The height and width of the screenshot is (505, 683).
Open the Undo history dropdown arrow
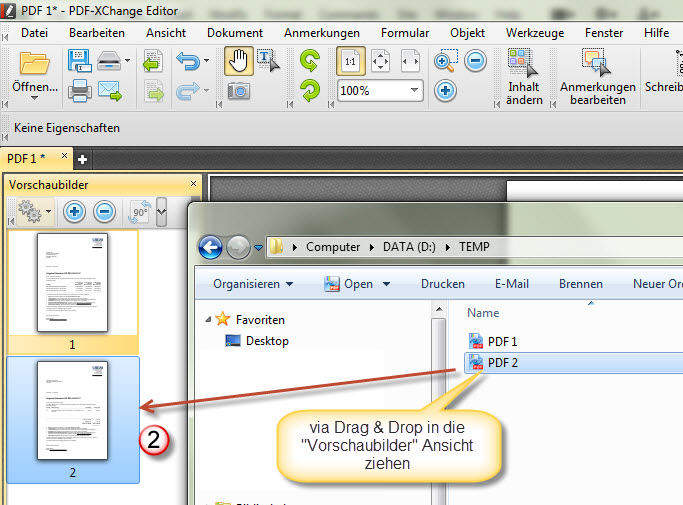(206, 61)
